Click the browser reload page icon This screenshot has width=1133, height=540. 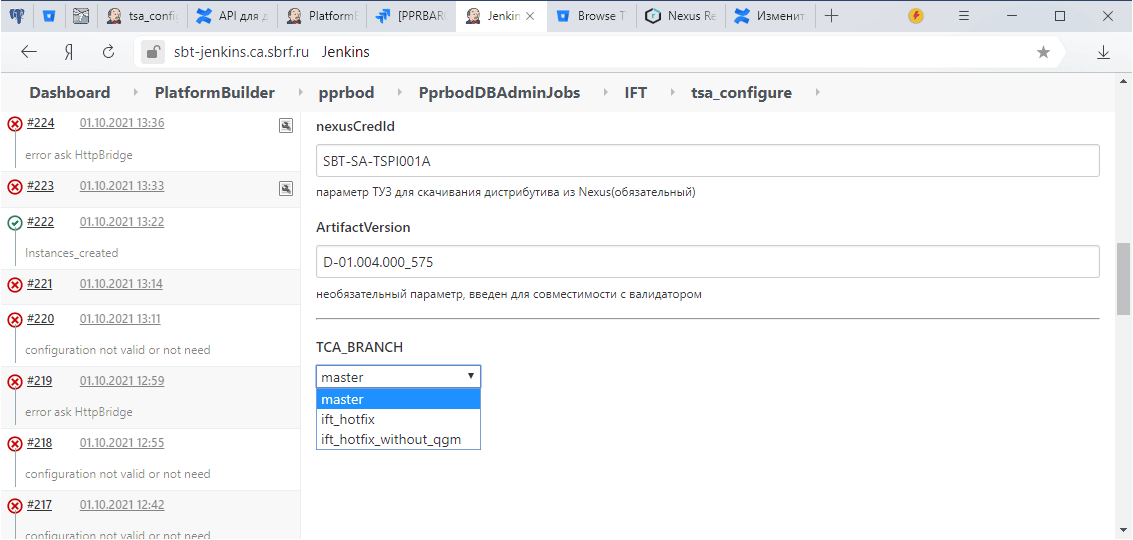tap(108, 52)
